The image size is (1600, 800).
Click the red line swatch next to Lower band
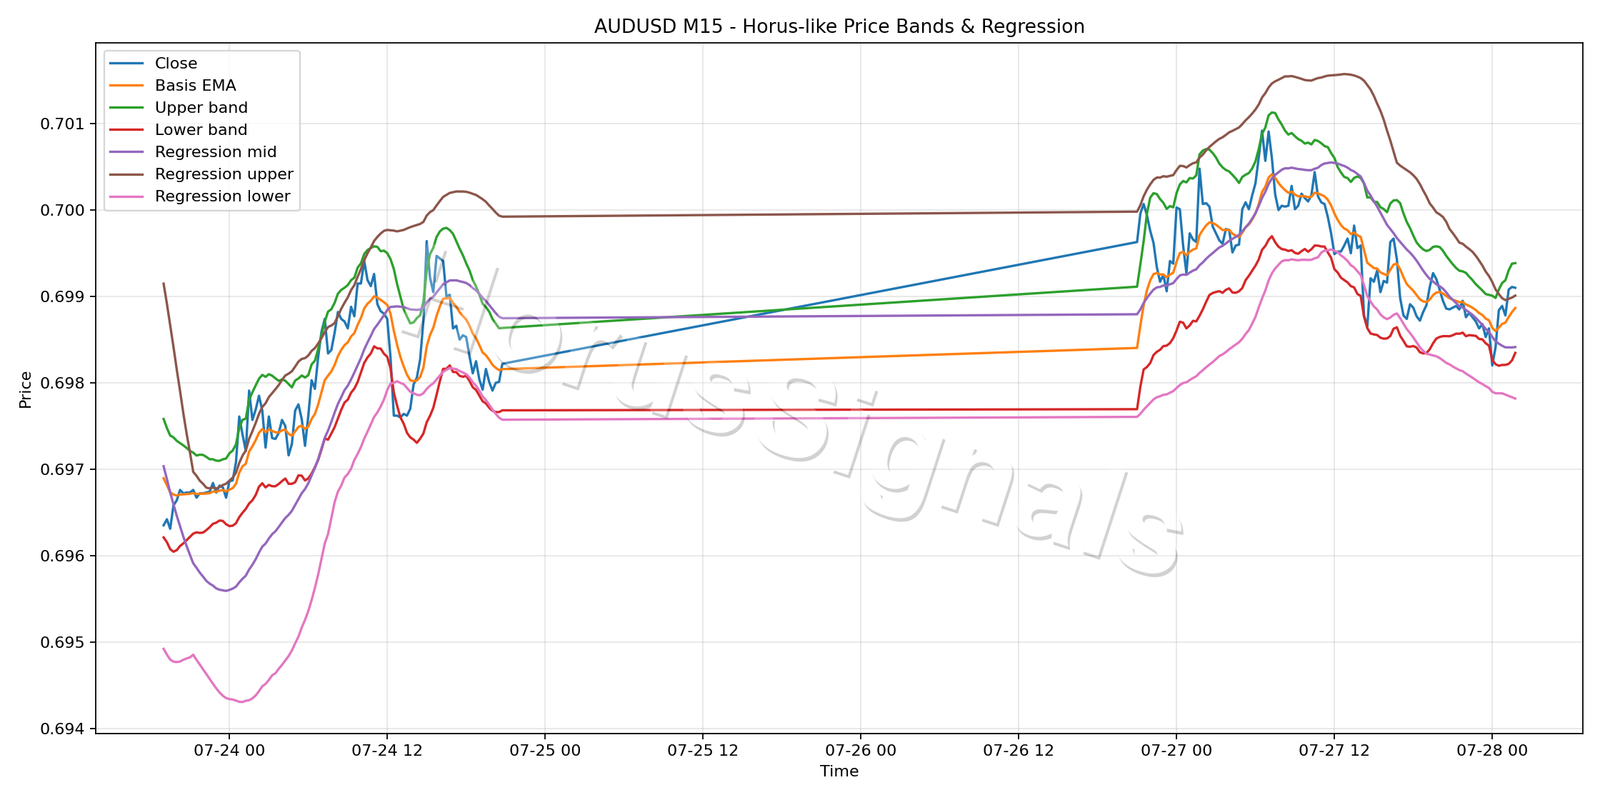point(127,129)
